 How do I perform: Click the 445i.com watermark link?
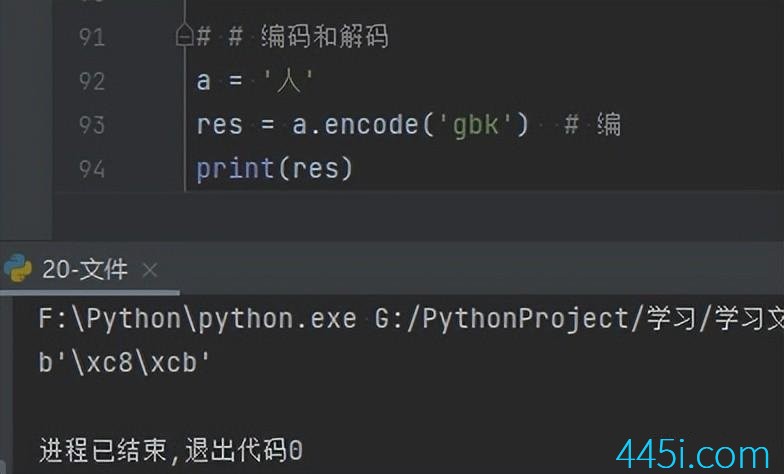(692, 455)
